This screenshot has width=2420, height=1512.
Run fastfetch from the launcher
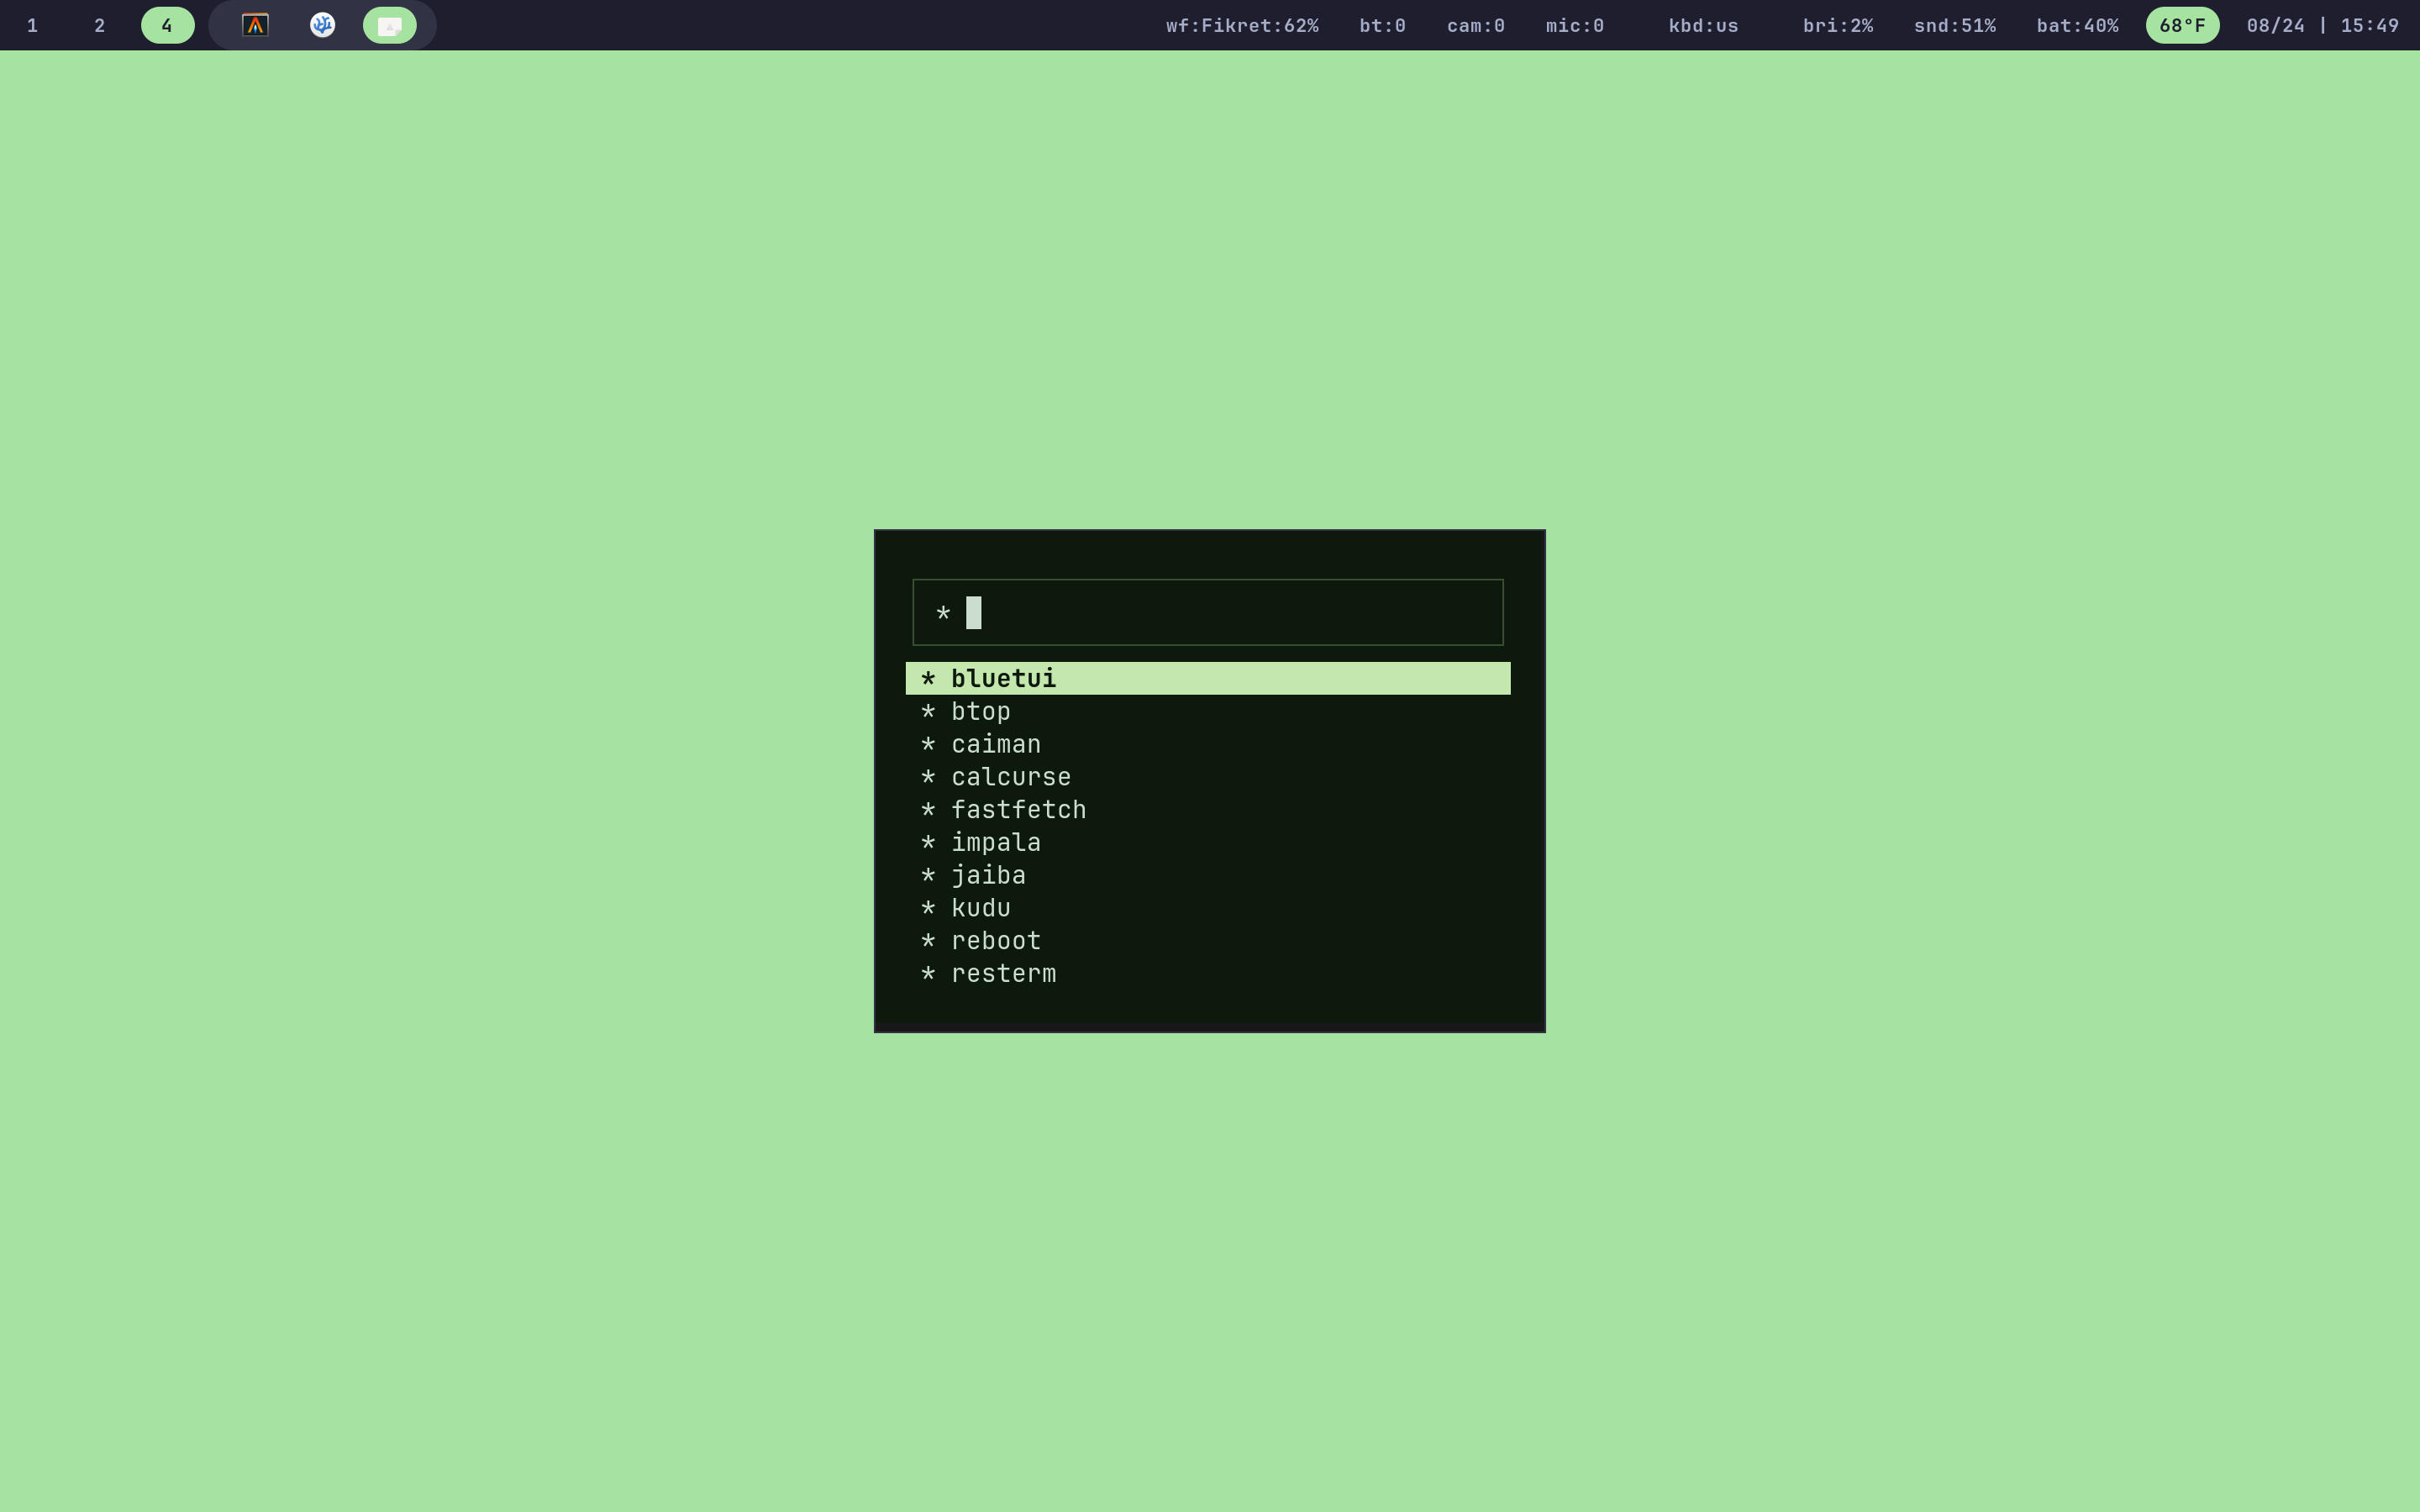1207,809
